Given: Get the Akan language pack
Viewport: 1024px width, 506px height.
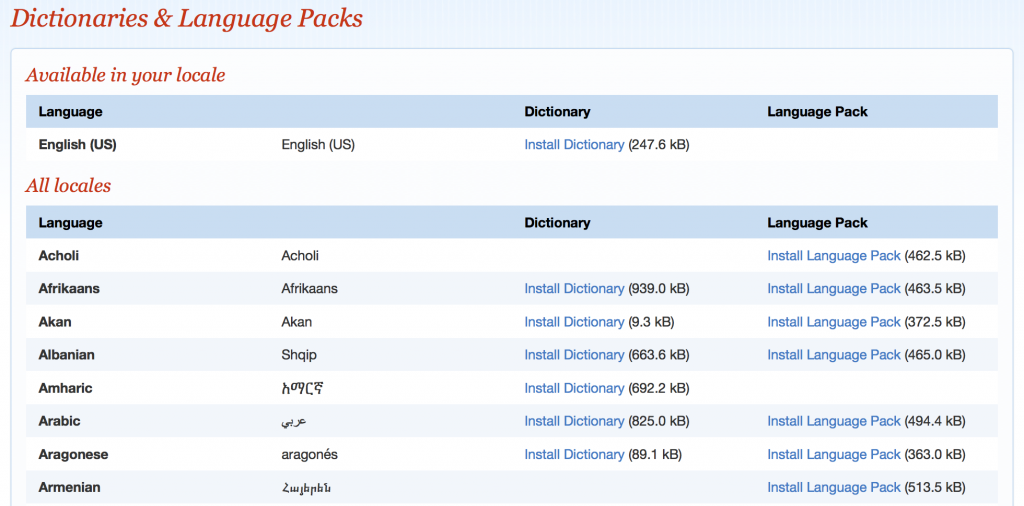Looking at the screenshot, I should (x=833, y=322).
